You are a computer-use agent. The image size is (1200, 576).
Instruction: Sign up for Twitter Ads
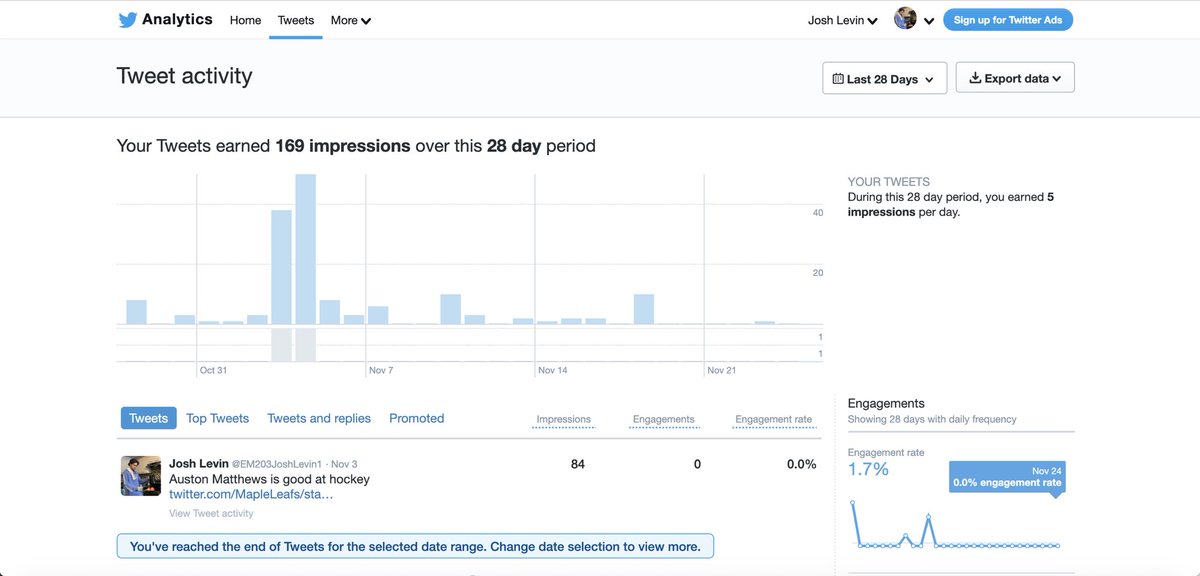[1008, 20]
